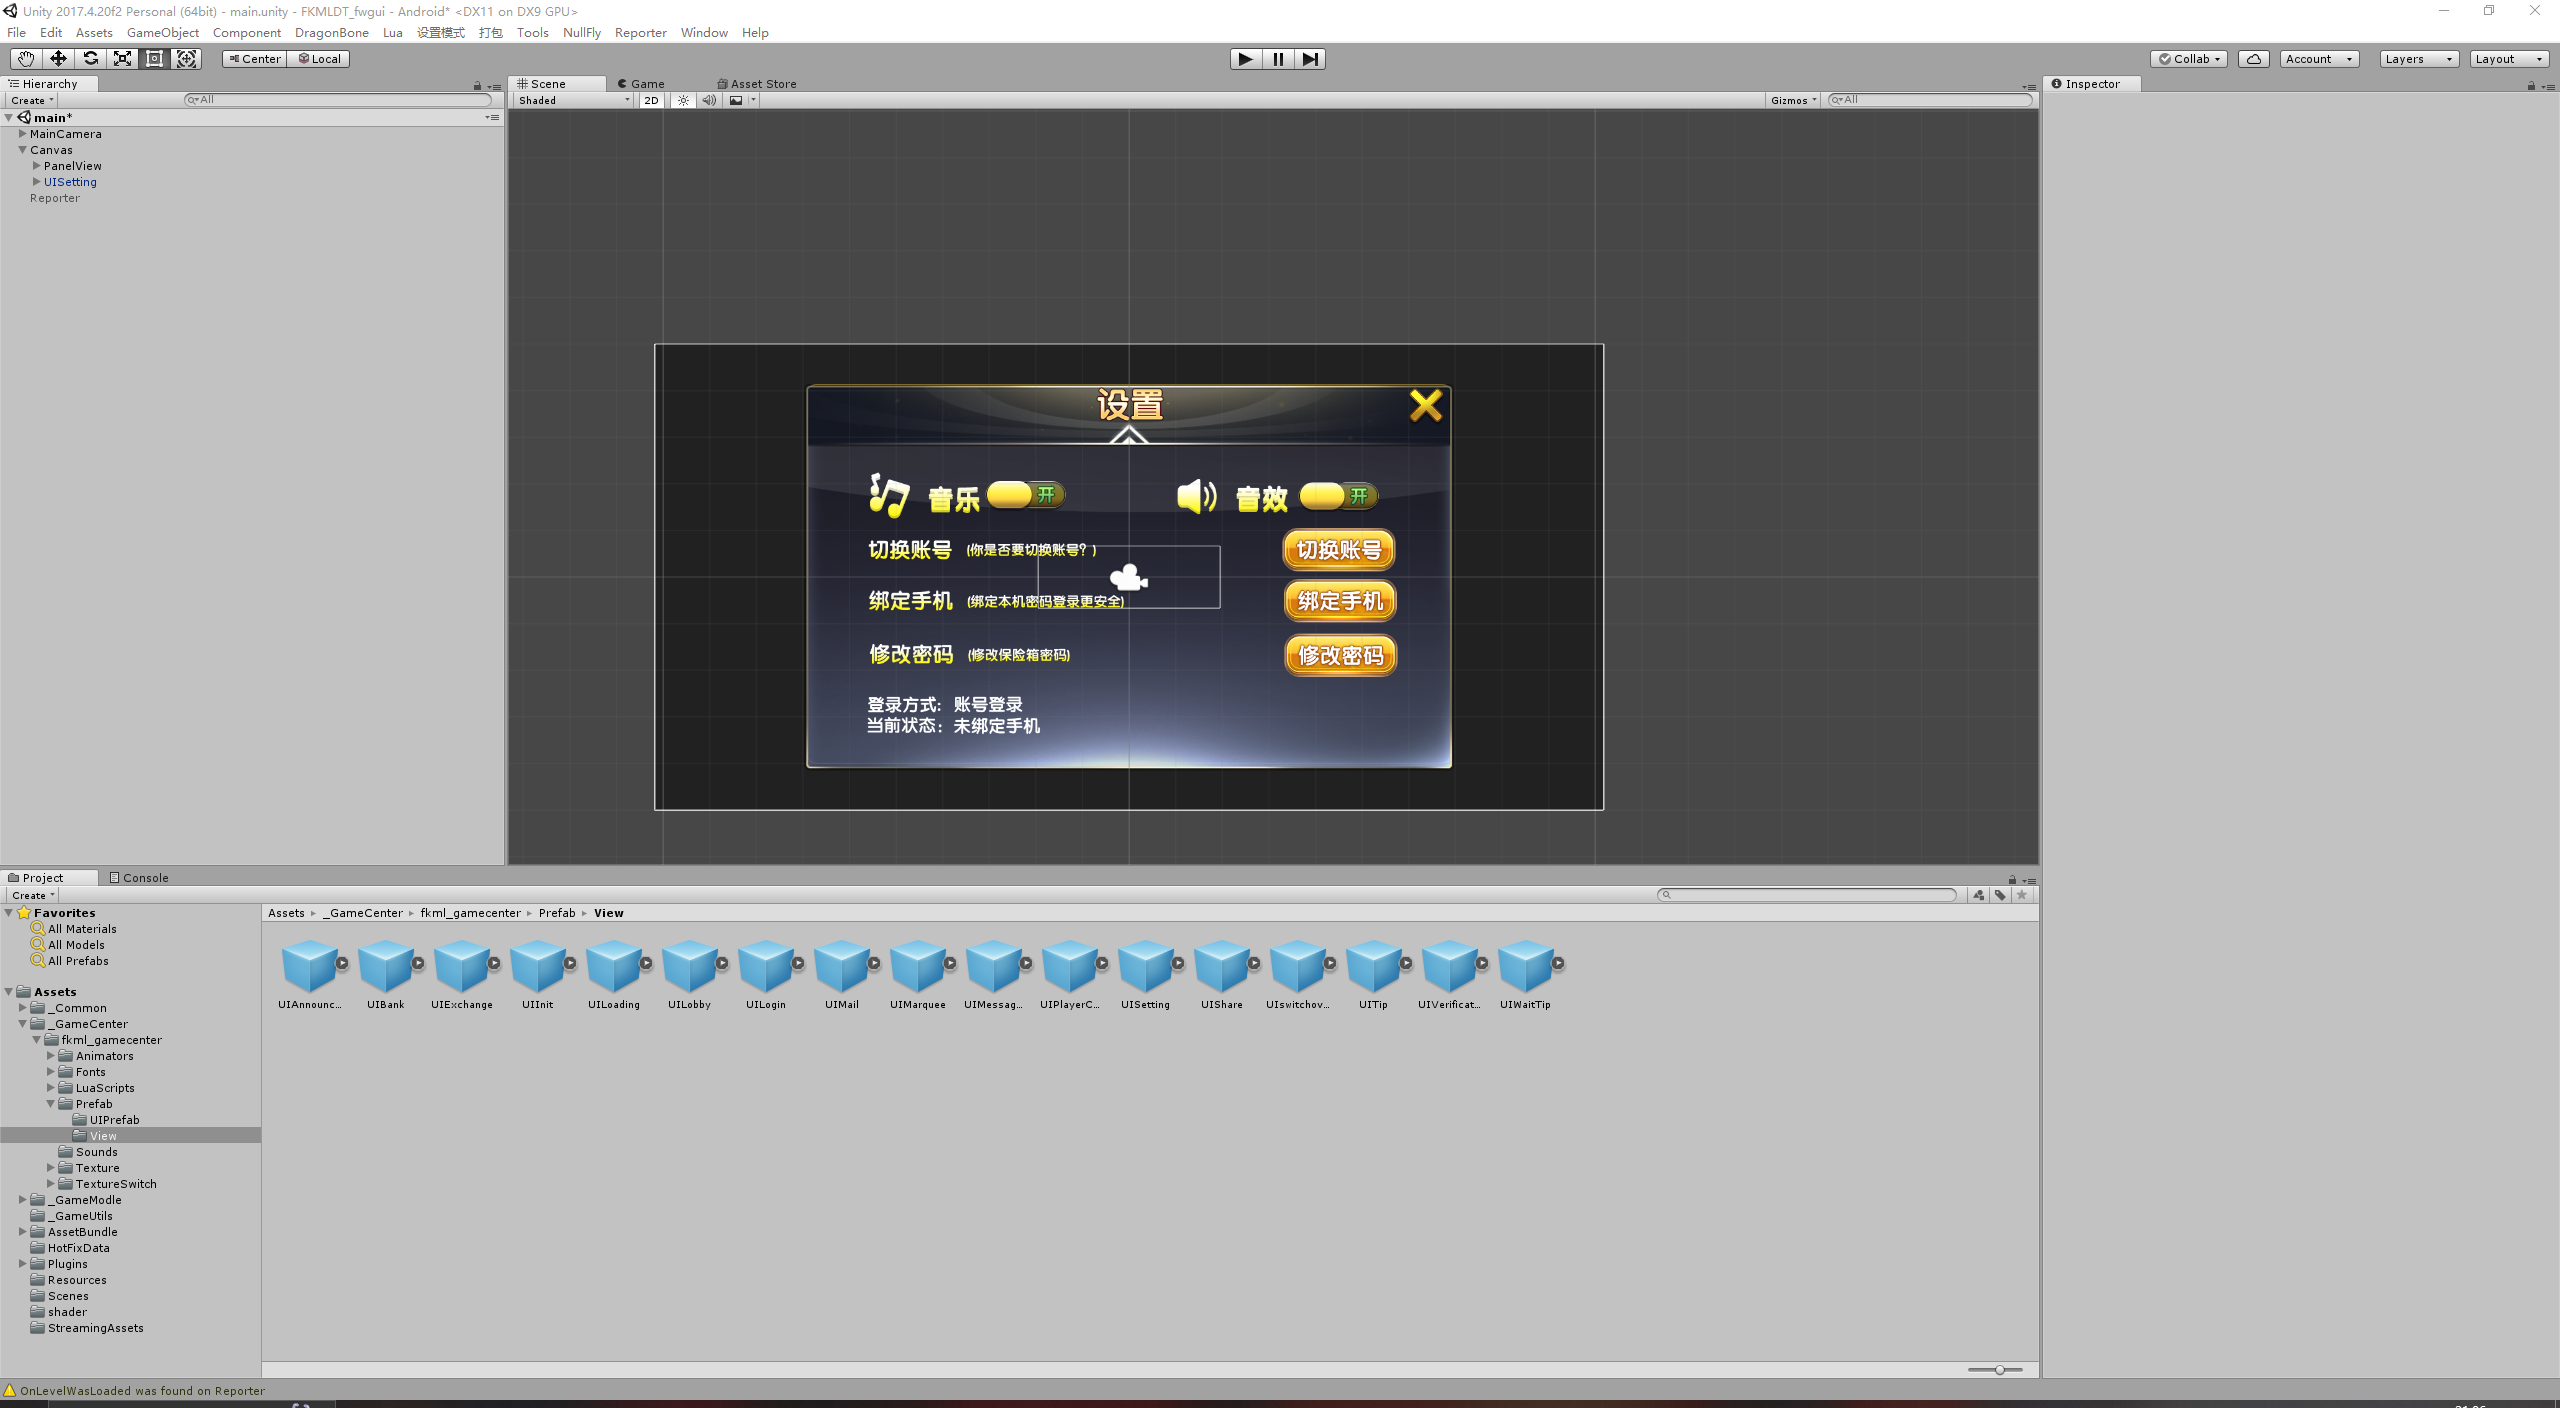This screenshot has height=1408, width=2560.
Task: Select the Rect Transform tool
Action: (154, 59)
